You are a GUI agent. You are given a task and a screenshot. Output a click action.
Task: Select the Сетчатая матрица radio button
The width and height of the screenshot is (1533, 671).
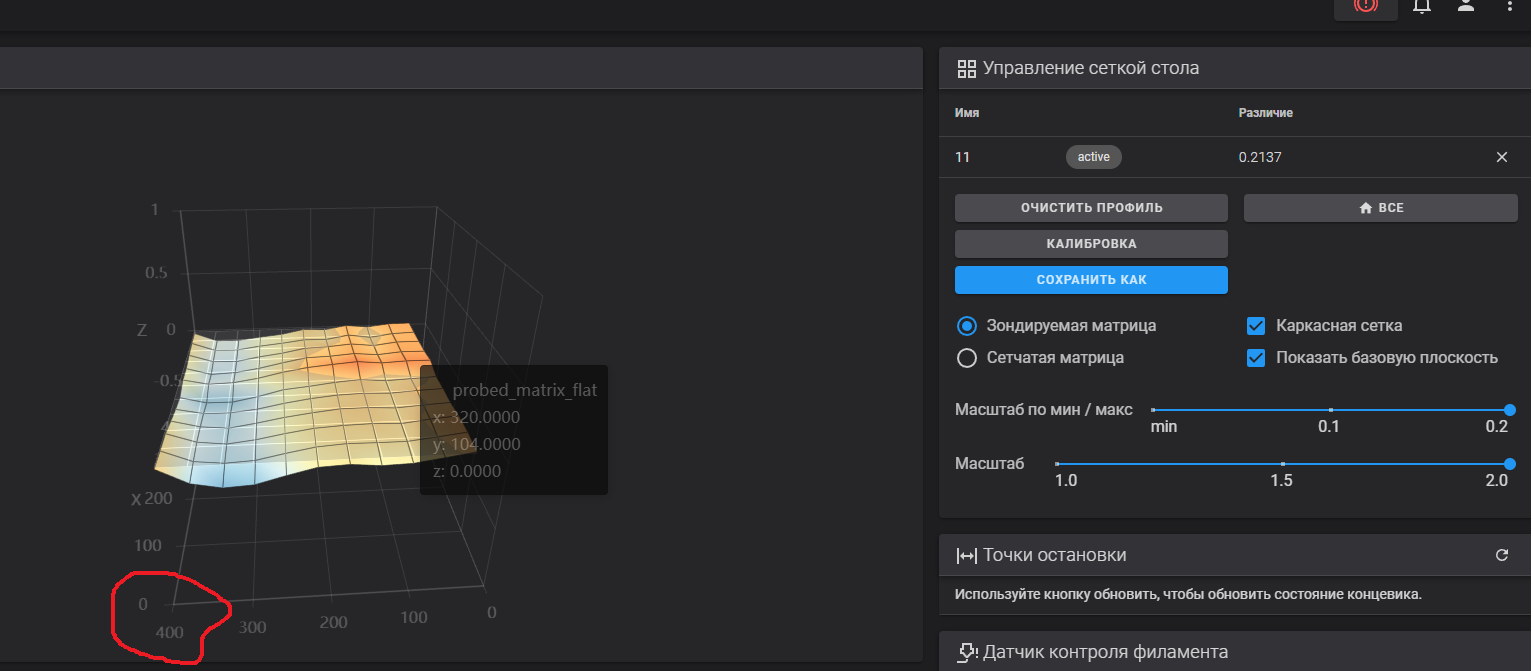point(966,358)
